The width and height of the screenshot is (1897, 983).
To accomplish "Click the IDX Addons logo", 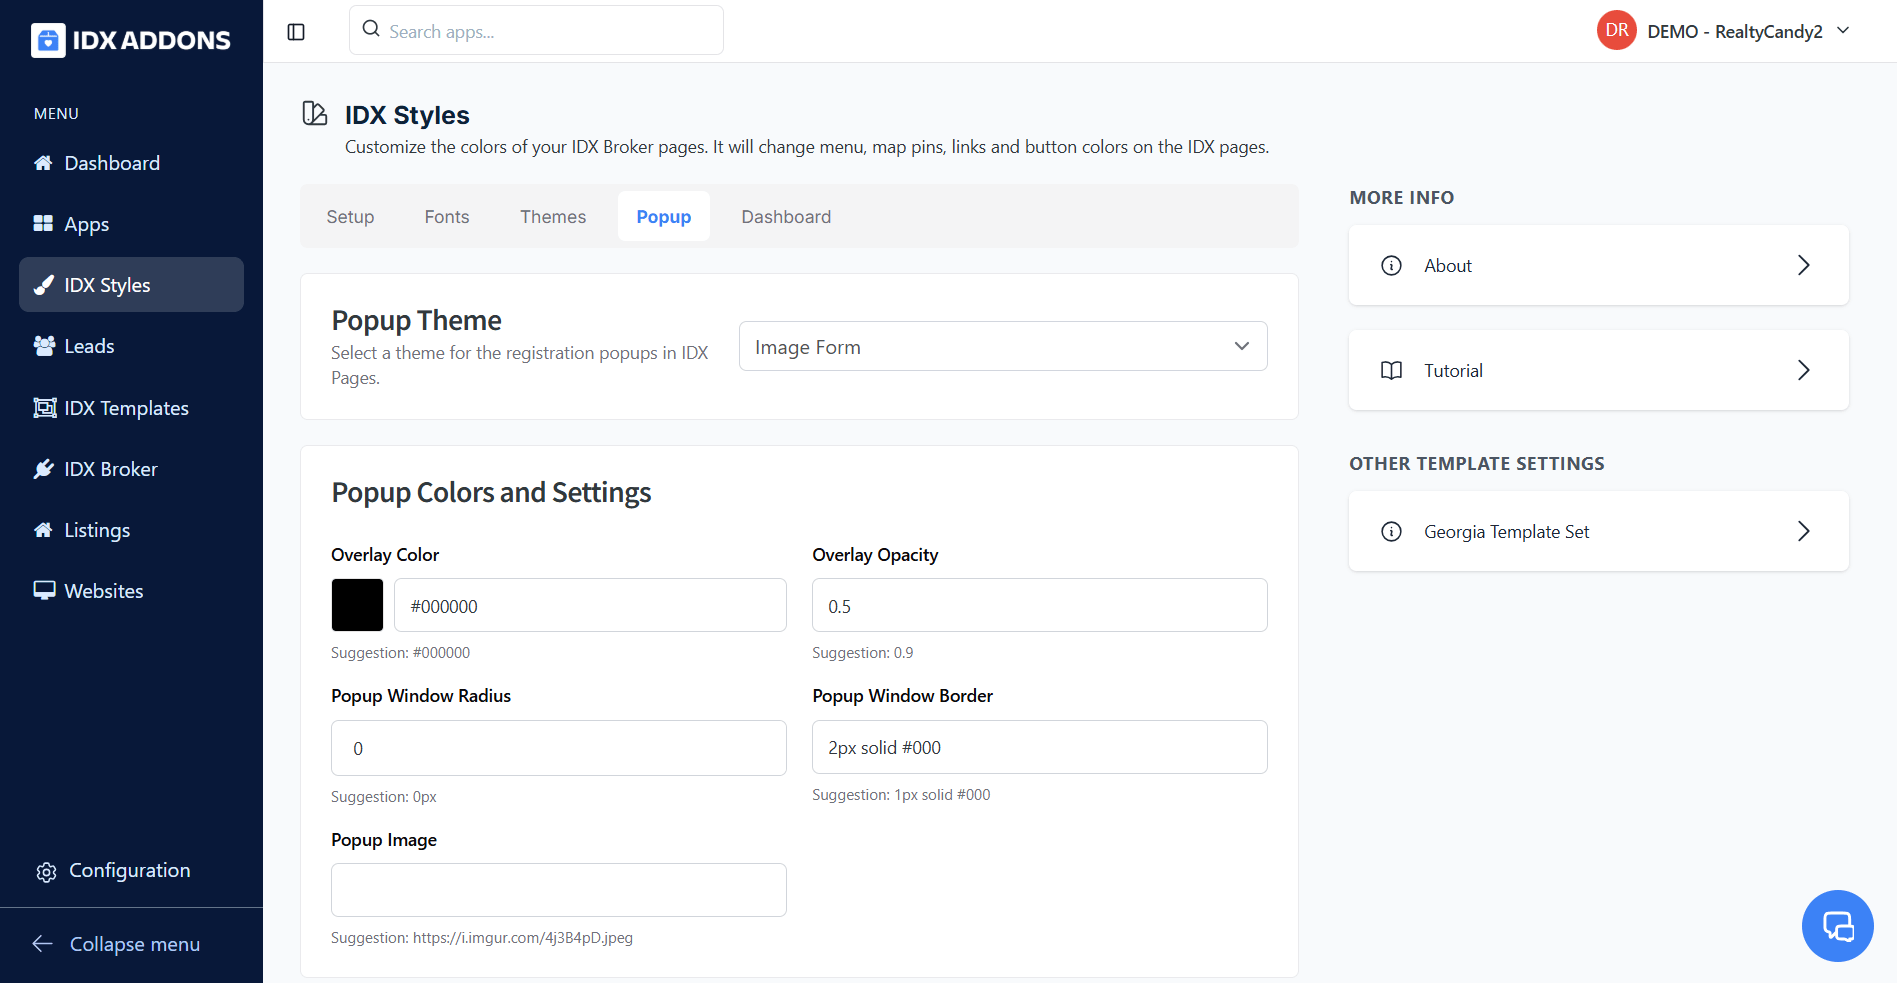I will (131, 40).
